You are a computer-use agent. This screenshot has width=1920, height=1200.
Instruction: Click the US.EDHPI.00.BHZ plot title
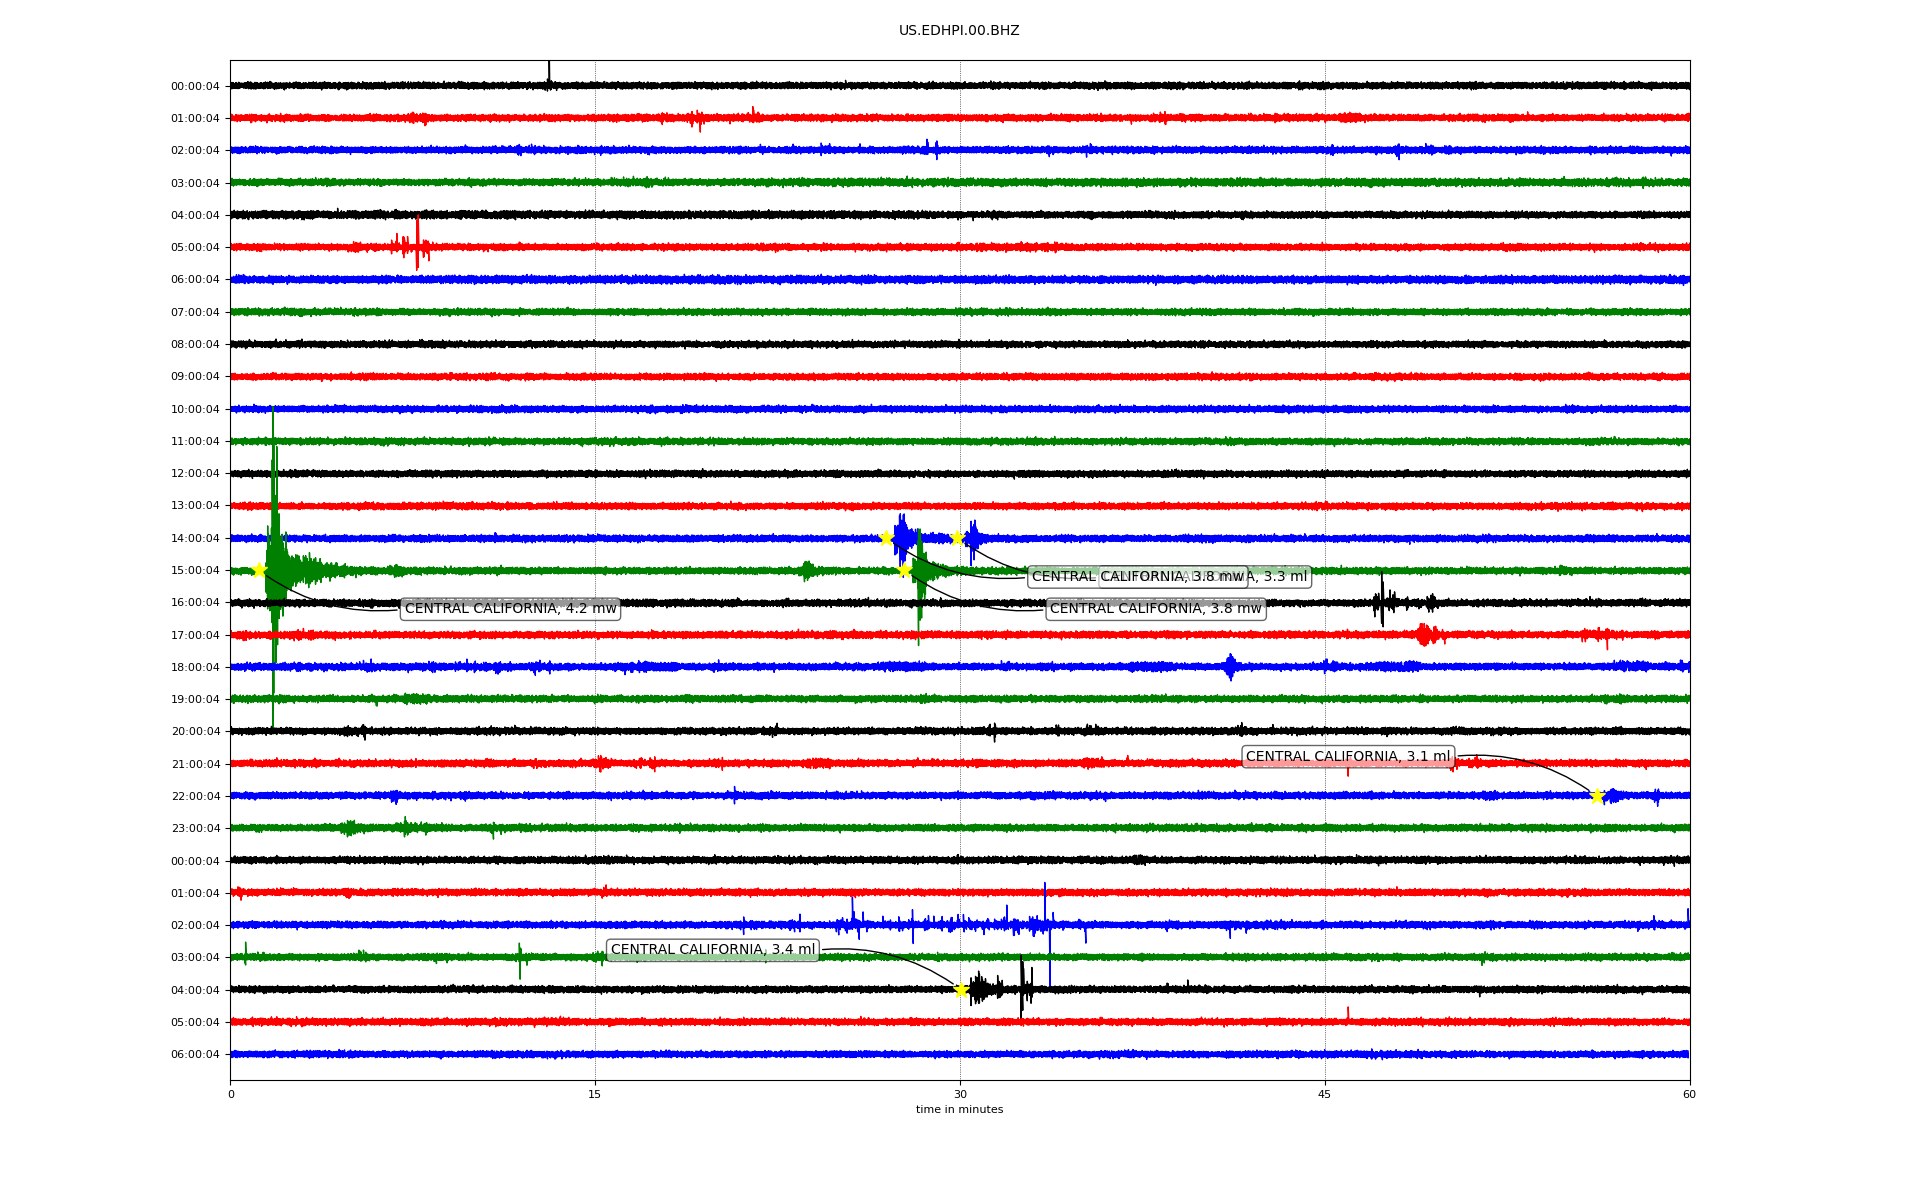tap(959, 31)
